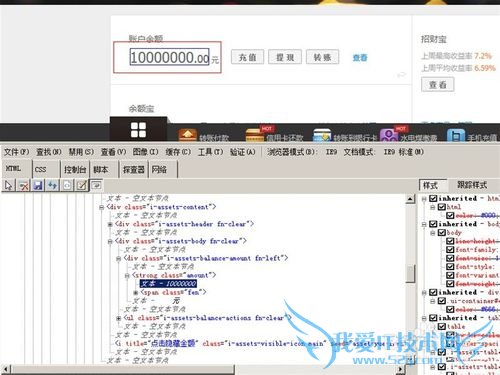500x375 pixels.
Task: Switch to the CSS tab
Action: 46,169
